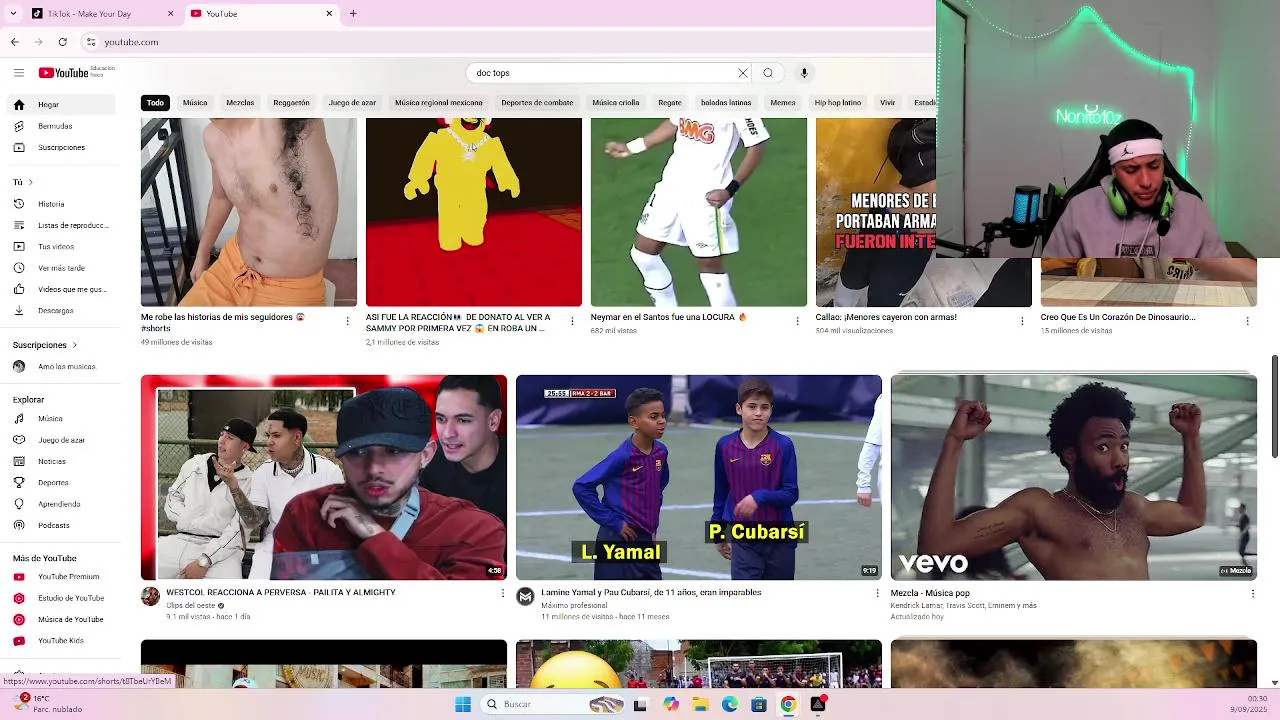This screenshot has width=1280, height=720.
Task: Expand the Tú section
Action: click(23, 182)
